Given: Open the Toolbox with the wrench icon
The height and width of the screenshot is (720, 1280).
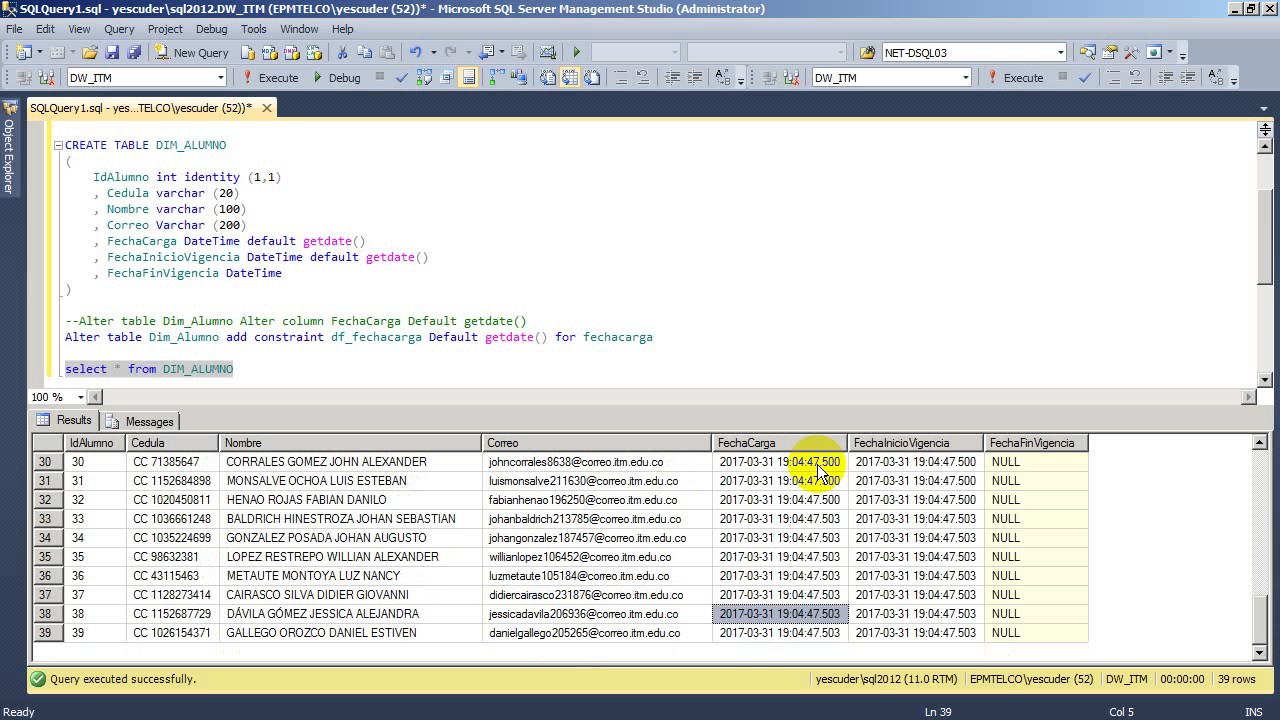Looking at the screenshot, I should click(x=1131, y=52).
